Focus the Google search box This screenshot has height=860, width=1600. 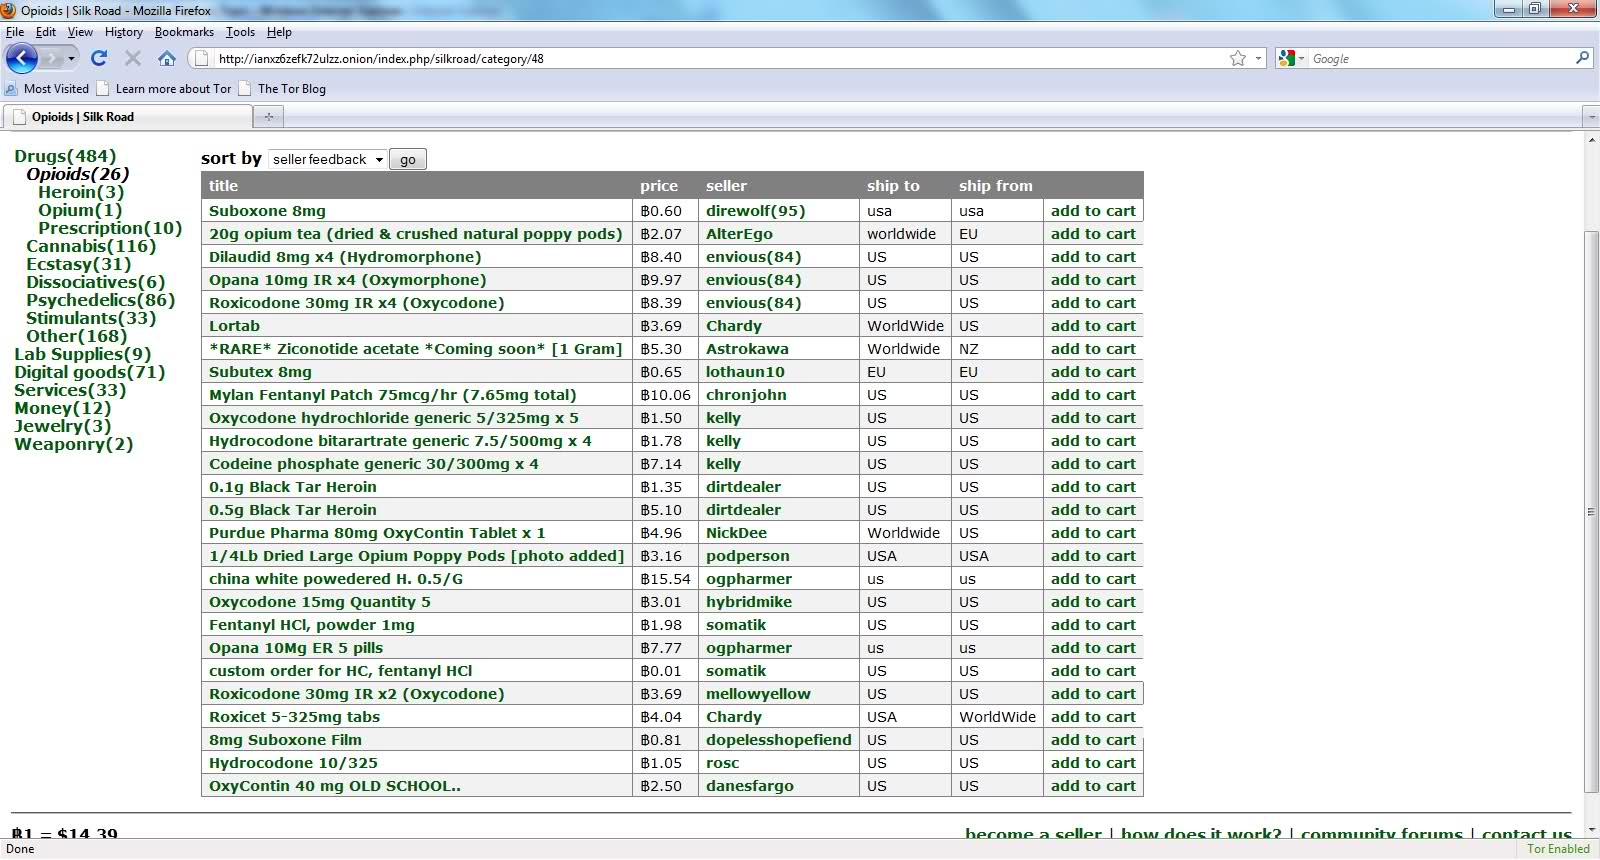pos(1440,59)
